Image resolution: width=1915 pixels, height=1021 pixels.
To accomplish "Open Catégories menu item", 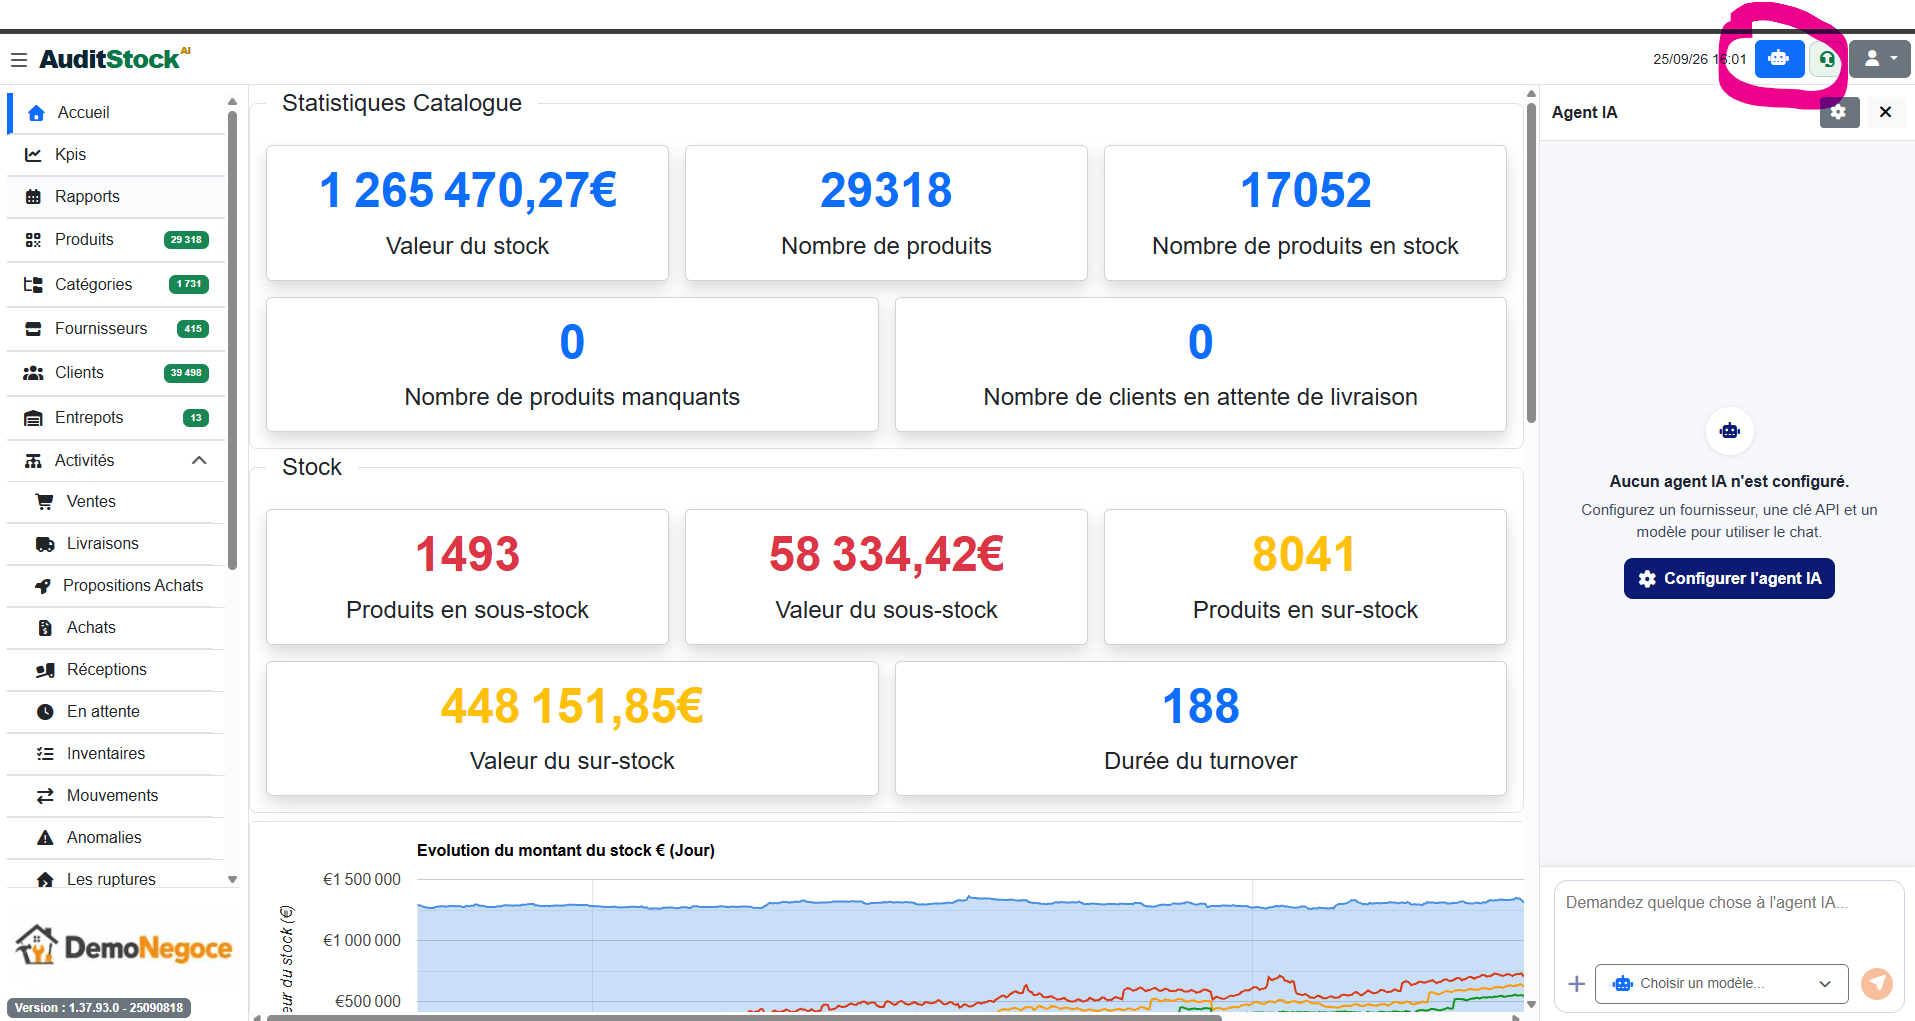I will click(x=117, y=285).
